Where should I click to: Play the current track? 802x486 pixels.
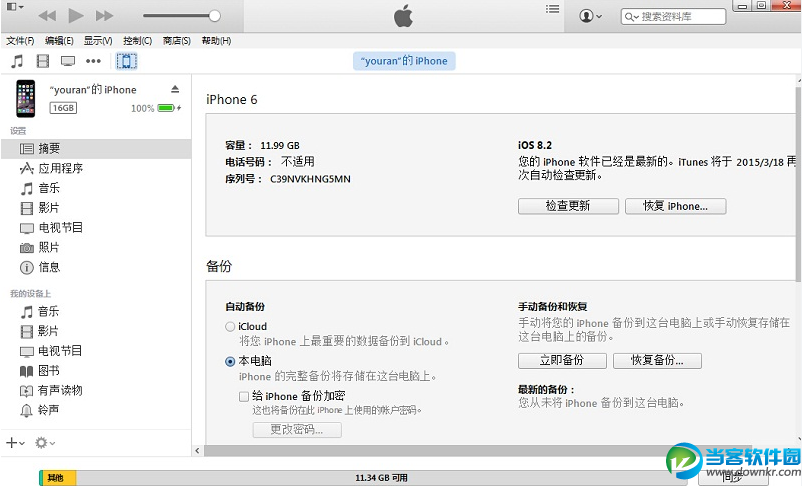[x=76, y=16]
